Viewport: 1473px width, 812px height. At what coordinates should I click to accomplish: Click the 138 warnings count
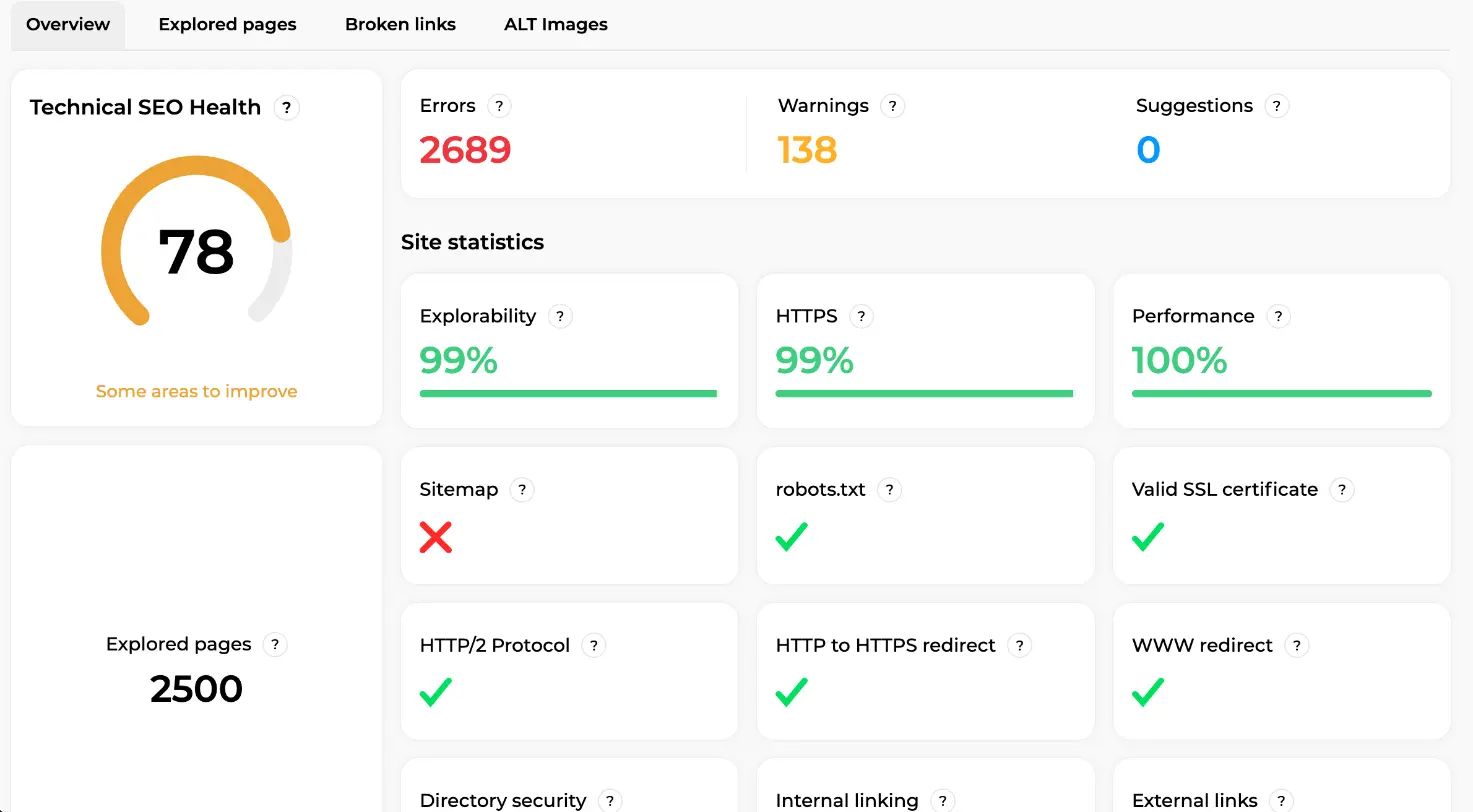tap(807, 150)
